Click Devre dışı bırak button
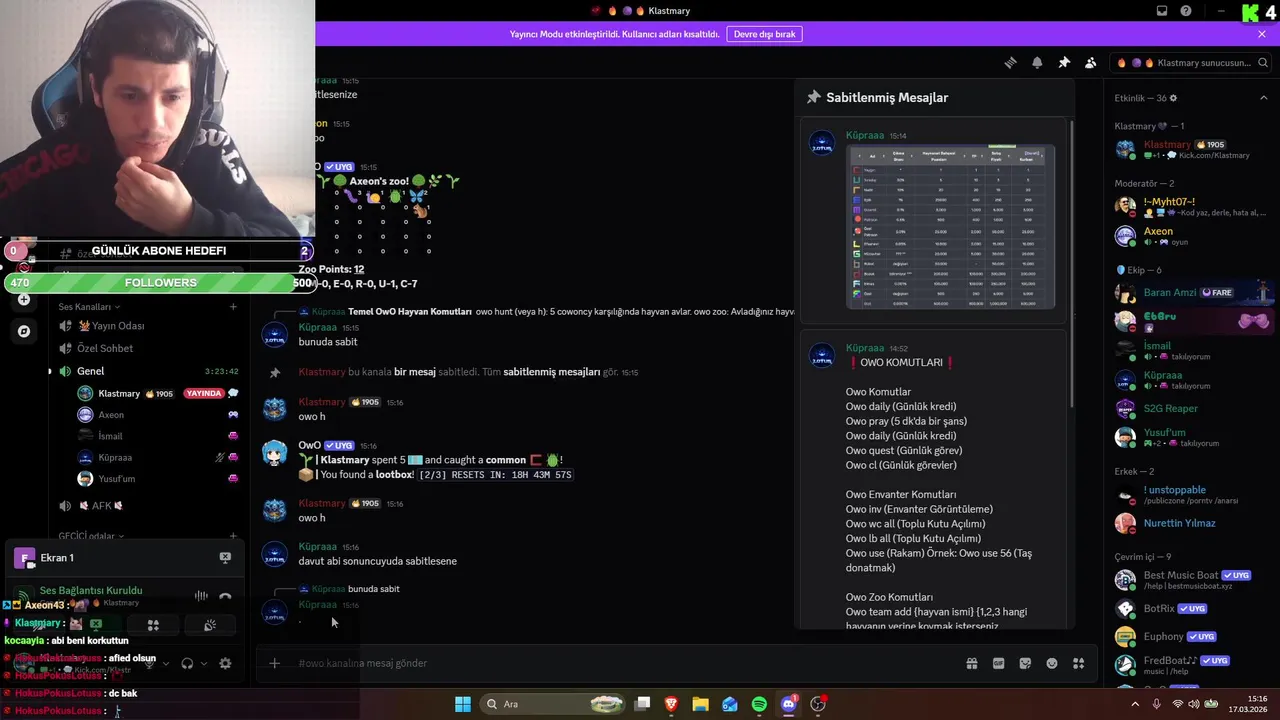The height and width of the screenshot is (720, 1280). tap(764, 34)
